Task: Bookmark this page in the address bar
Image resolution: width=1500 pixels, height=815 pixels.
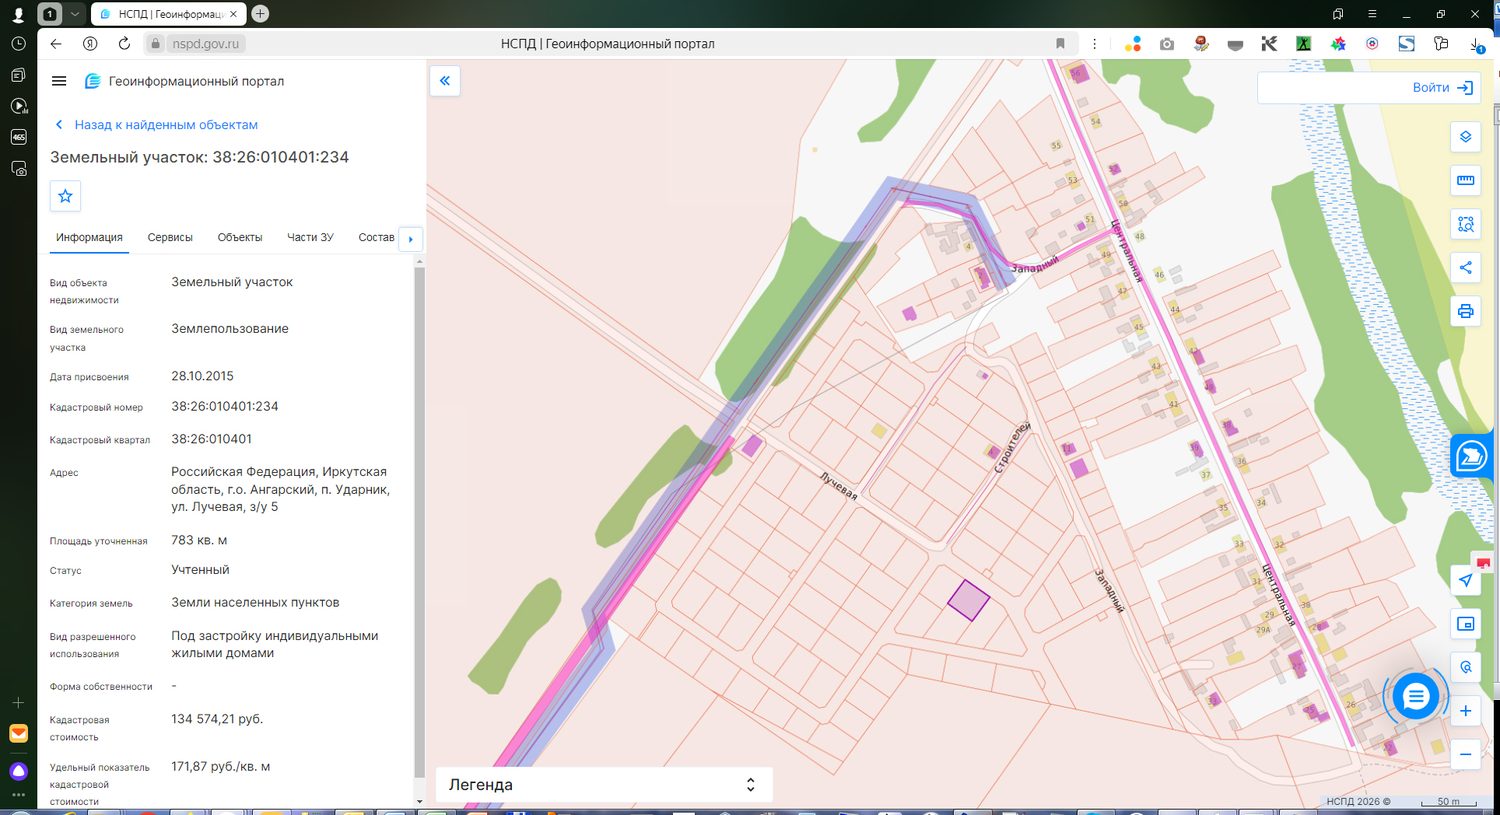Action: pos(1060,43)
